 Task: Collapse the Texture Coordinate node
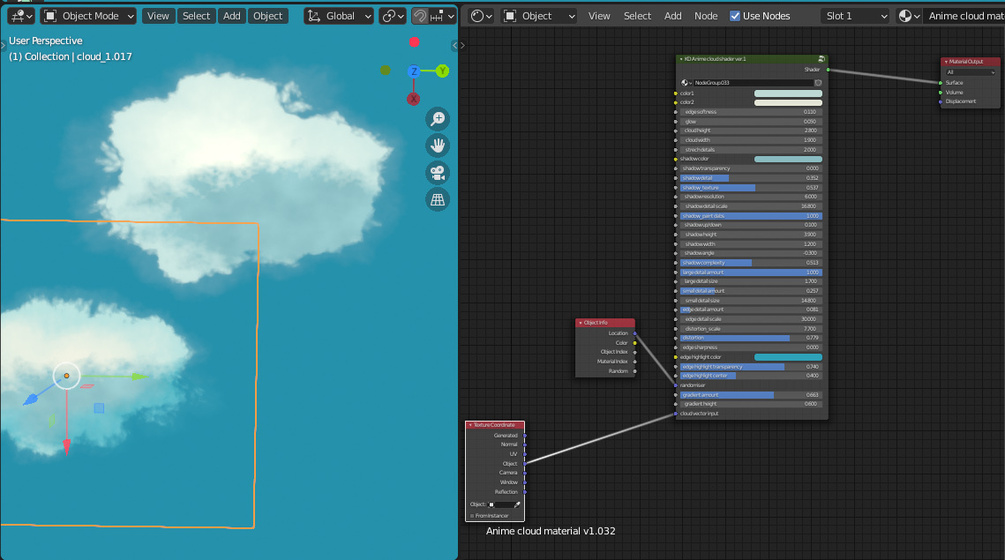pyautogui.click(x=470, y=425)
